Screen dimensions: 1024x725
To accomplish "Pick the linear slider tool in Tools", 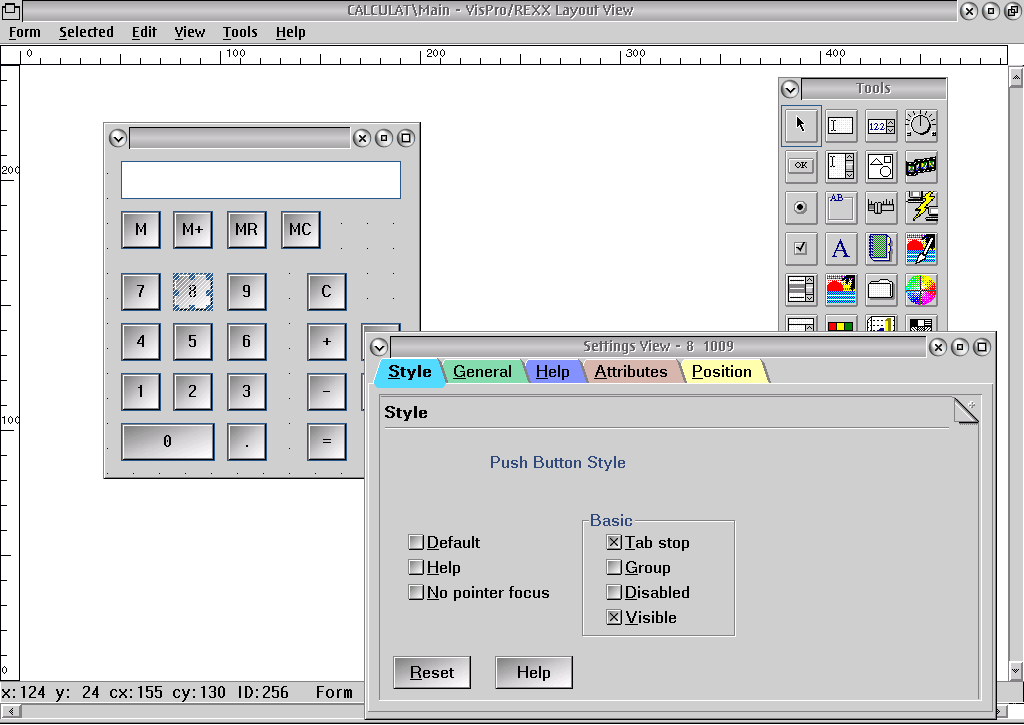I will pos(881,208).
